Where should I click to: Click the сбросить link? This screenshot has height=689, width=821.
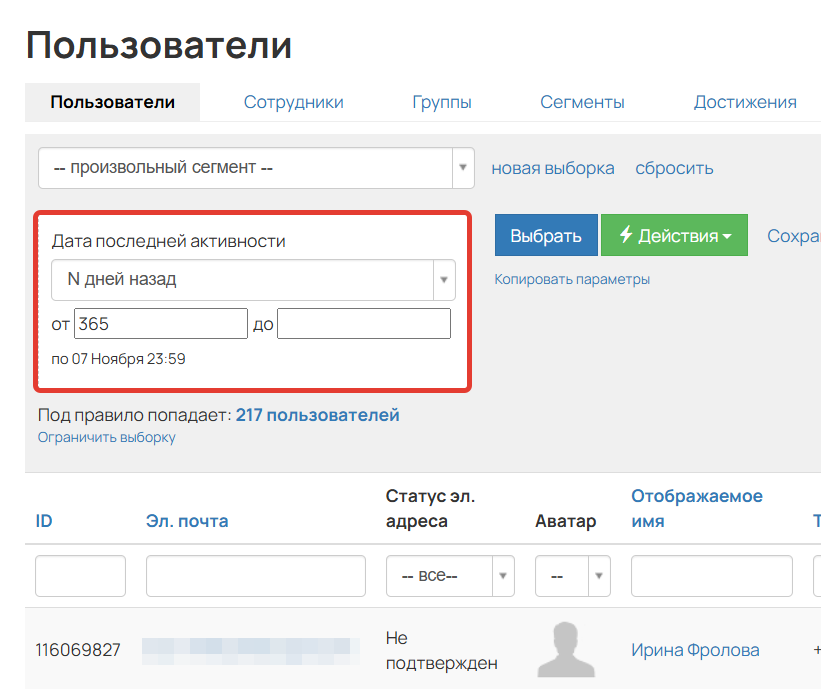pyautogui.click(x=674, y=168)
